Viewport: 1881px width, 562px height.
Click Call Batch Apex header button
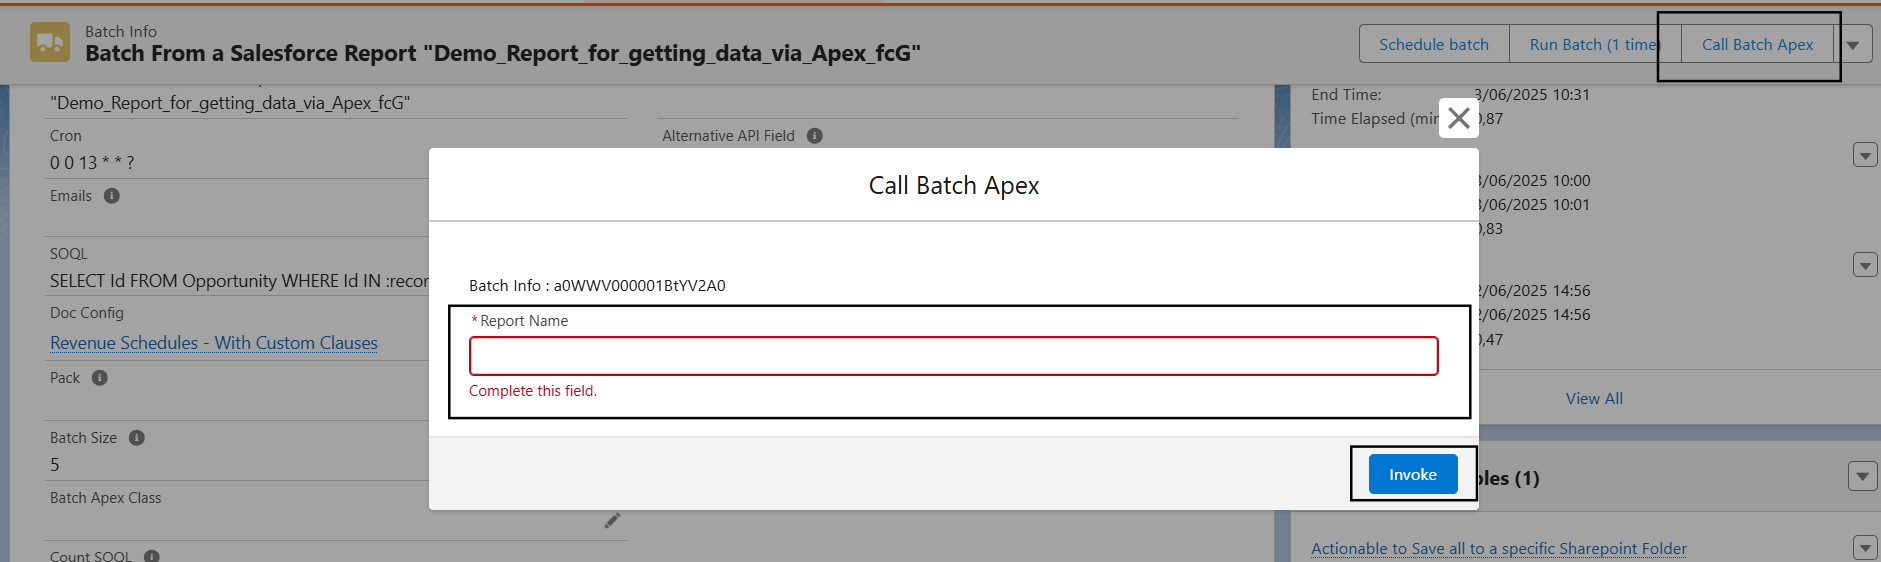[x=1757, y=44]
